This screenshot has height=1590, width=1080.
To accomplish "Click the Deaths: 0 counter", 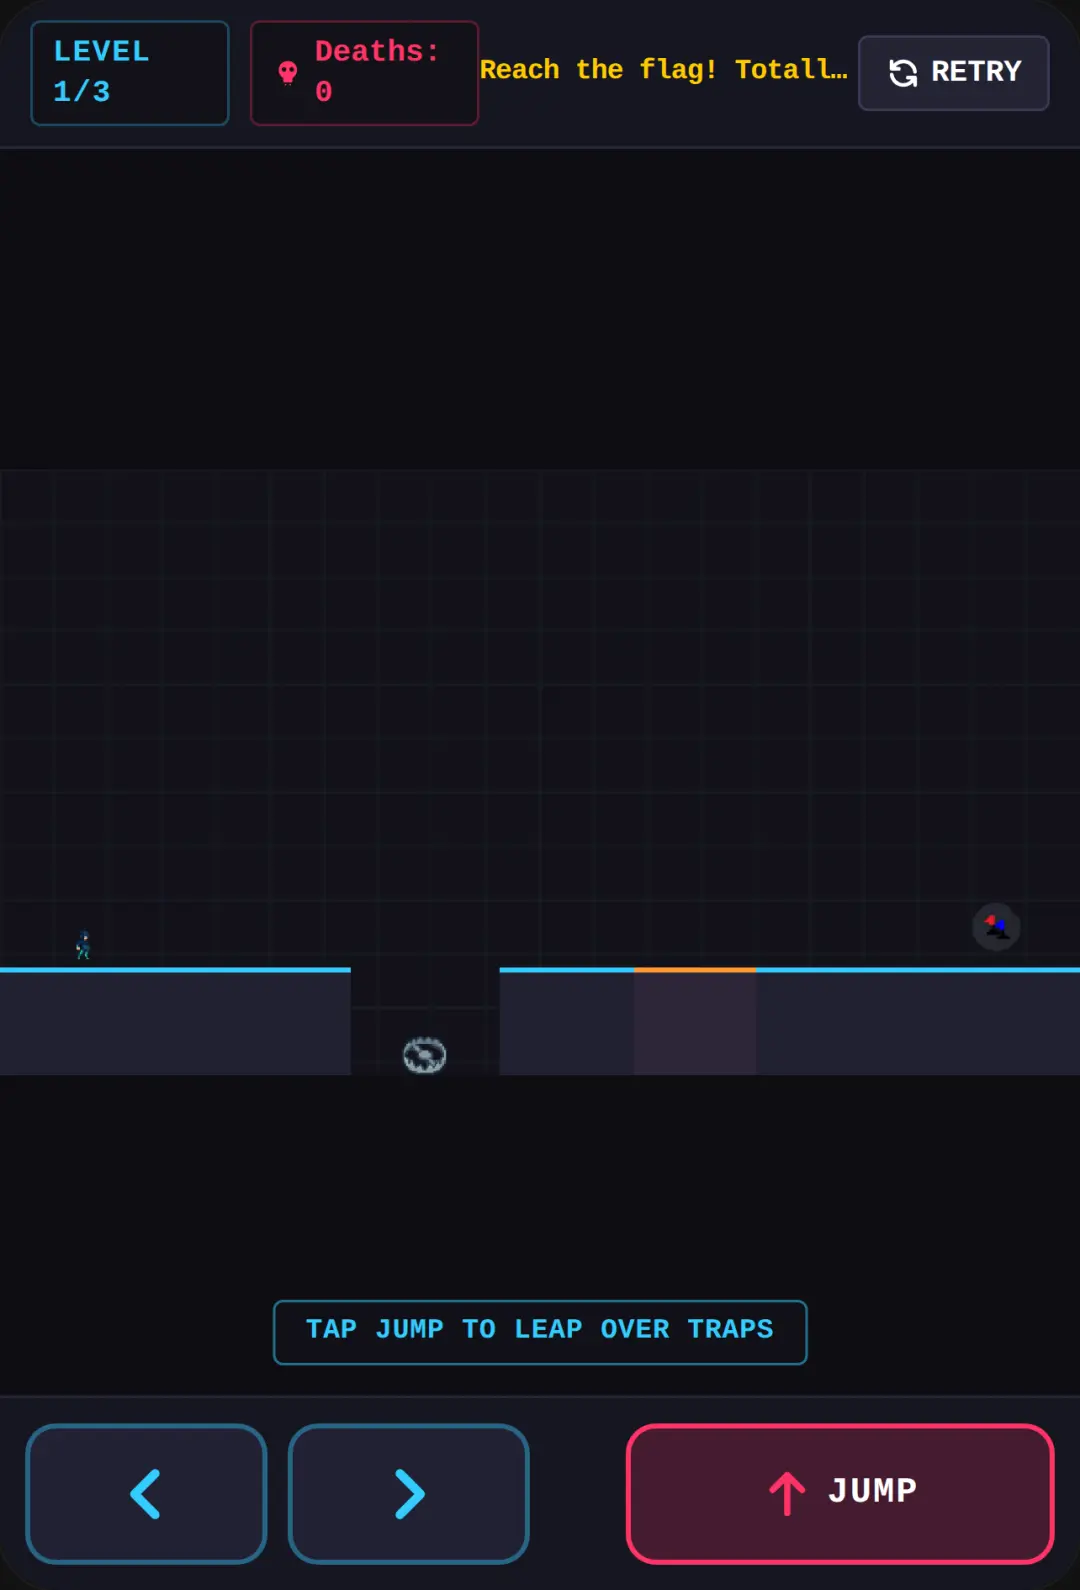I will pyautogui.click(x=364, y=73).
